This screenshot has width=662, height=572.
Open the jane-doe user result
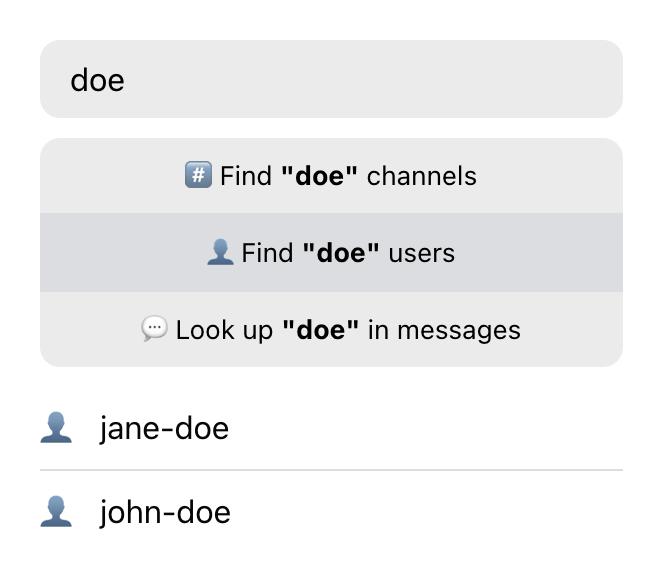tap(164, 429)
